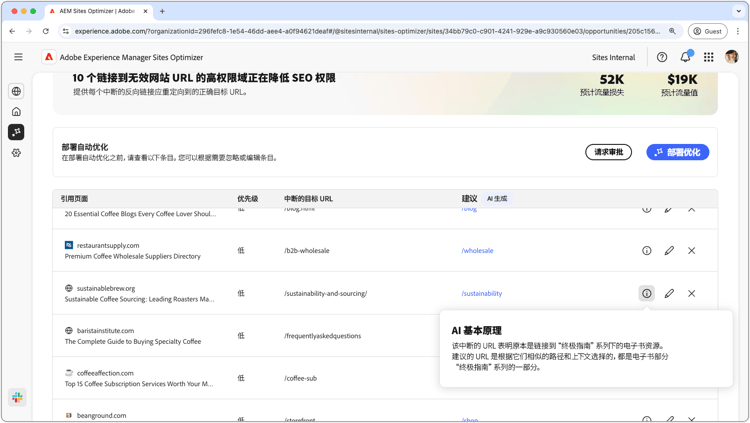This screenshot has height=423, width=750.
Task: Open the /wholesale suggested link
Action: [477, 251]
